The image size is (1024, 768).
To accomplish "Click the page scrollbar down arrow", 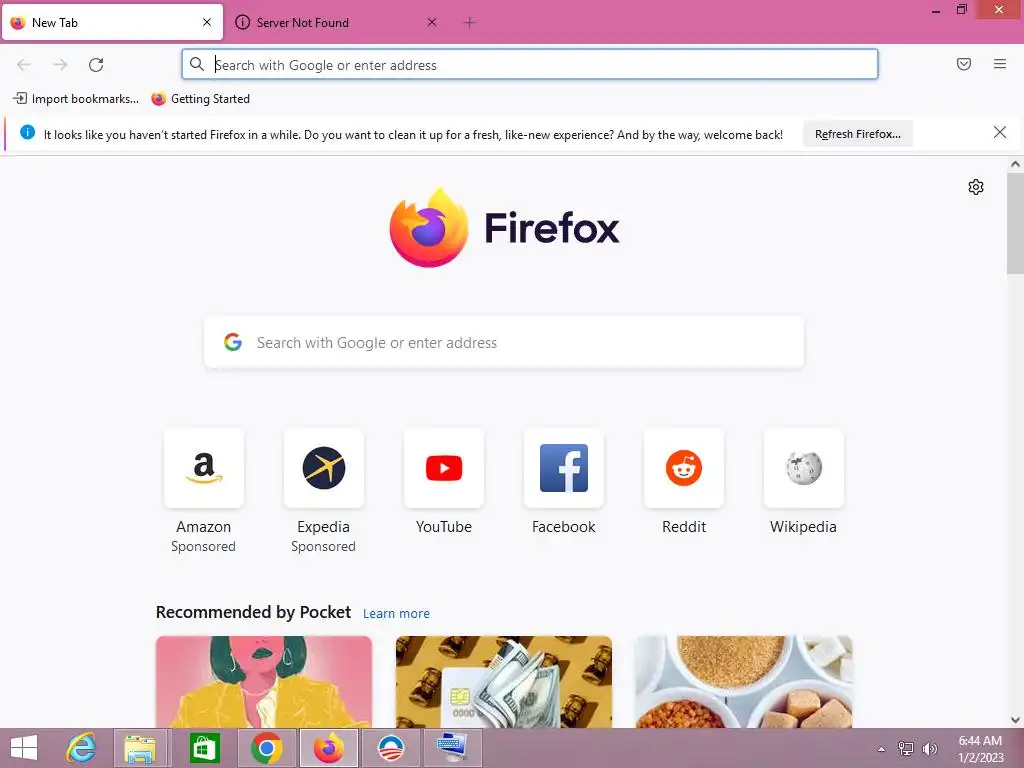I will (x=1015, y=720).
